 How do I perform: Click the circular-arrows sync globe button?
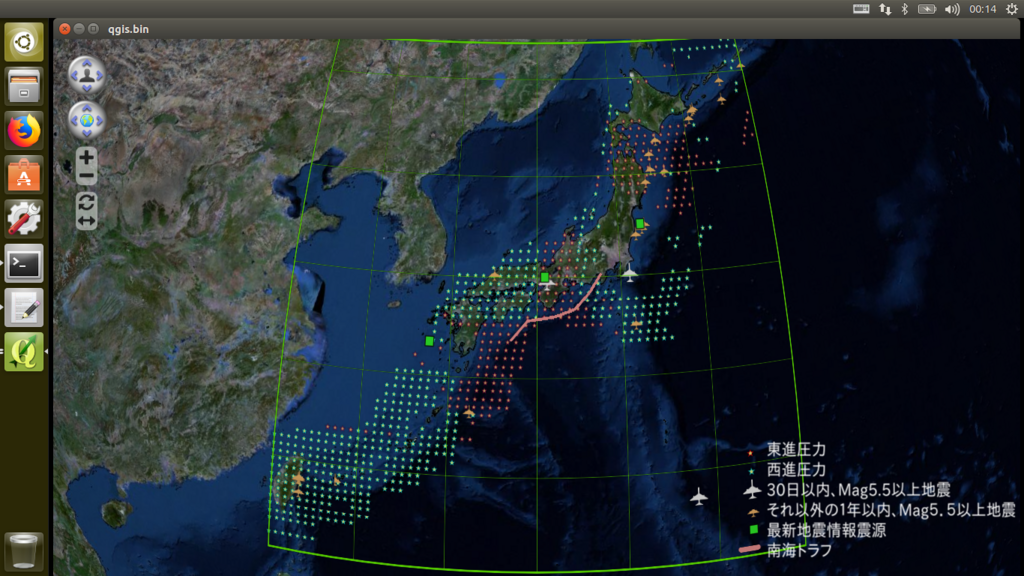[x=86, y=202]
